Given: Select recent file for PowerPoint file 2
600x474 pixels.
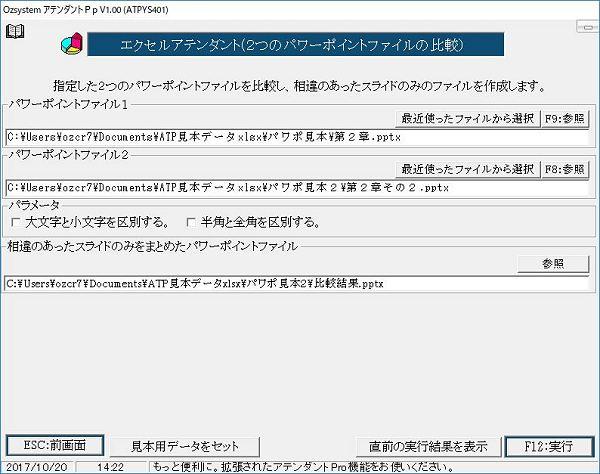Looking at the screenshot, I should [467, 169].
